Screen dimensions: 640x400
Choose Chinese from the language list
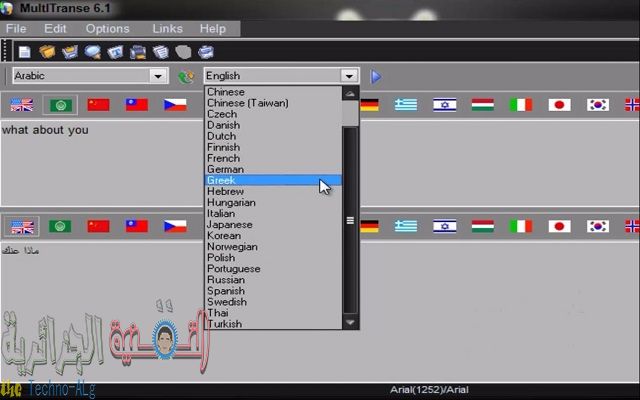click(273, 92)
